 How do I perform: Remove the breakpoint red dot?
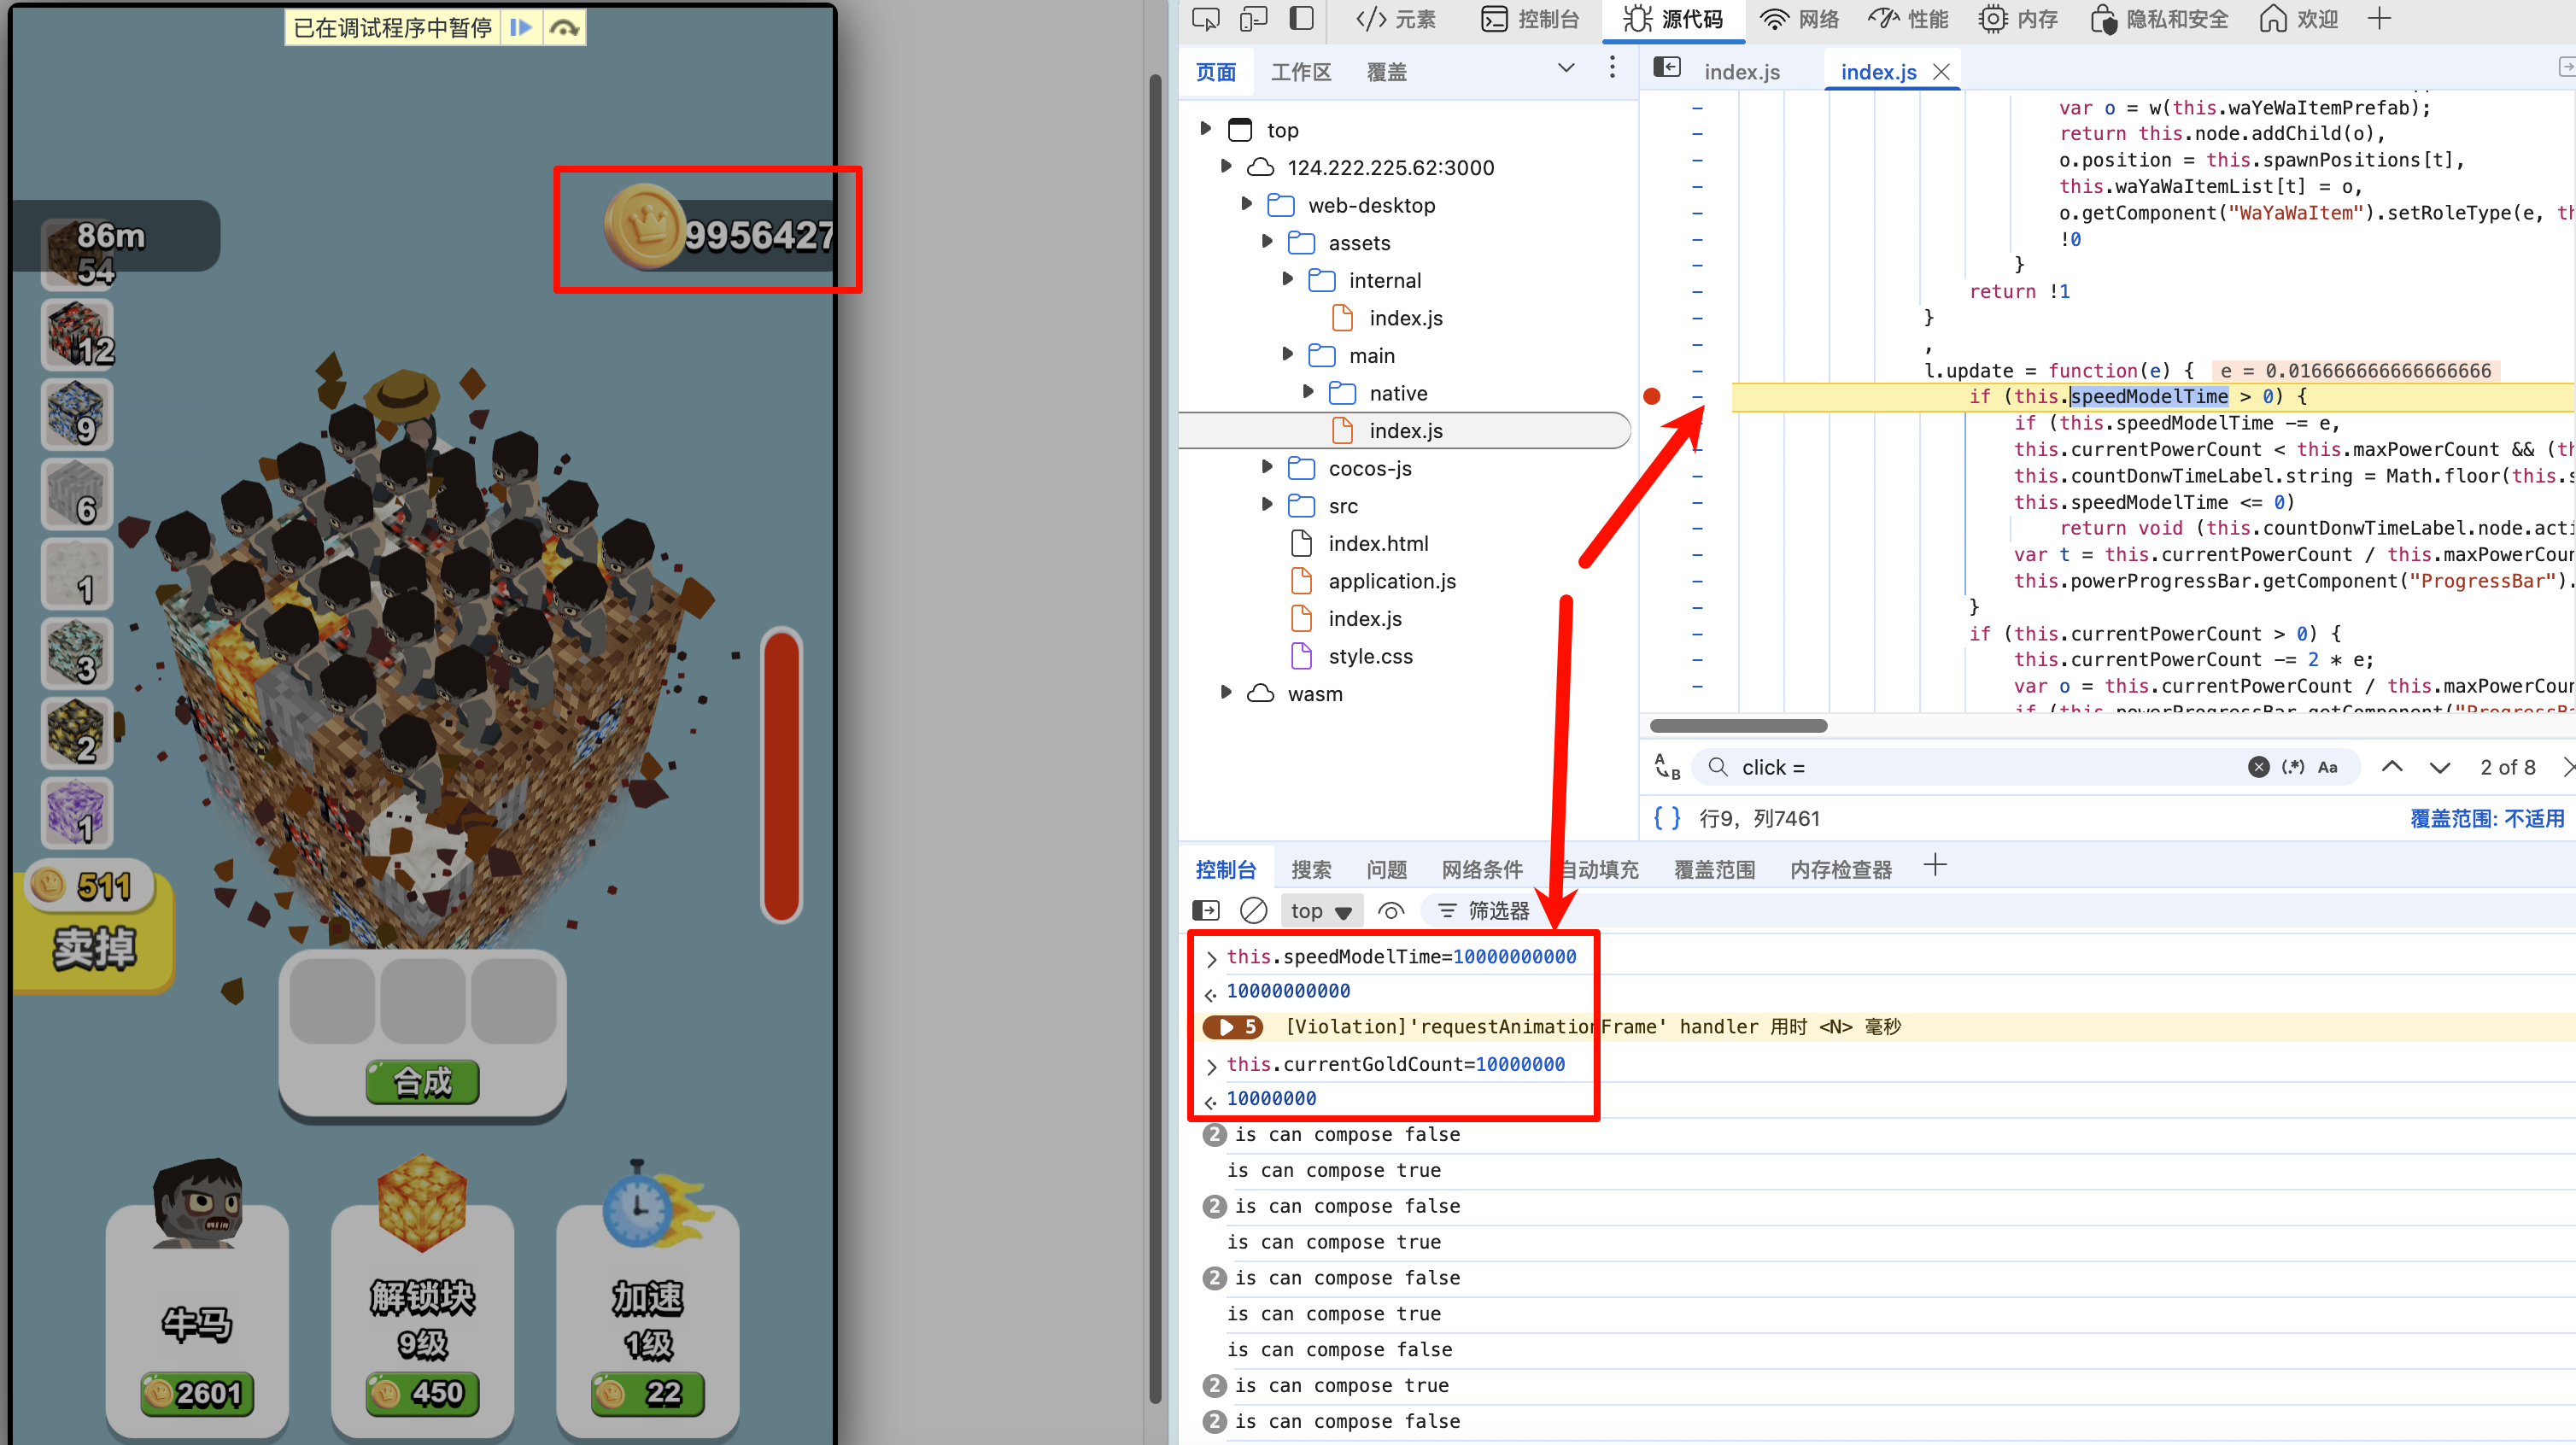tap(1652, 397)
